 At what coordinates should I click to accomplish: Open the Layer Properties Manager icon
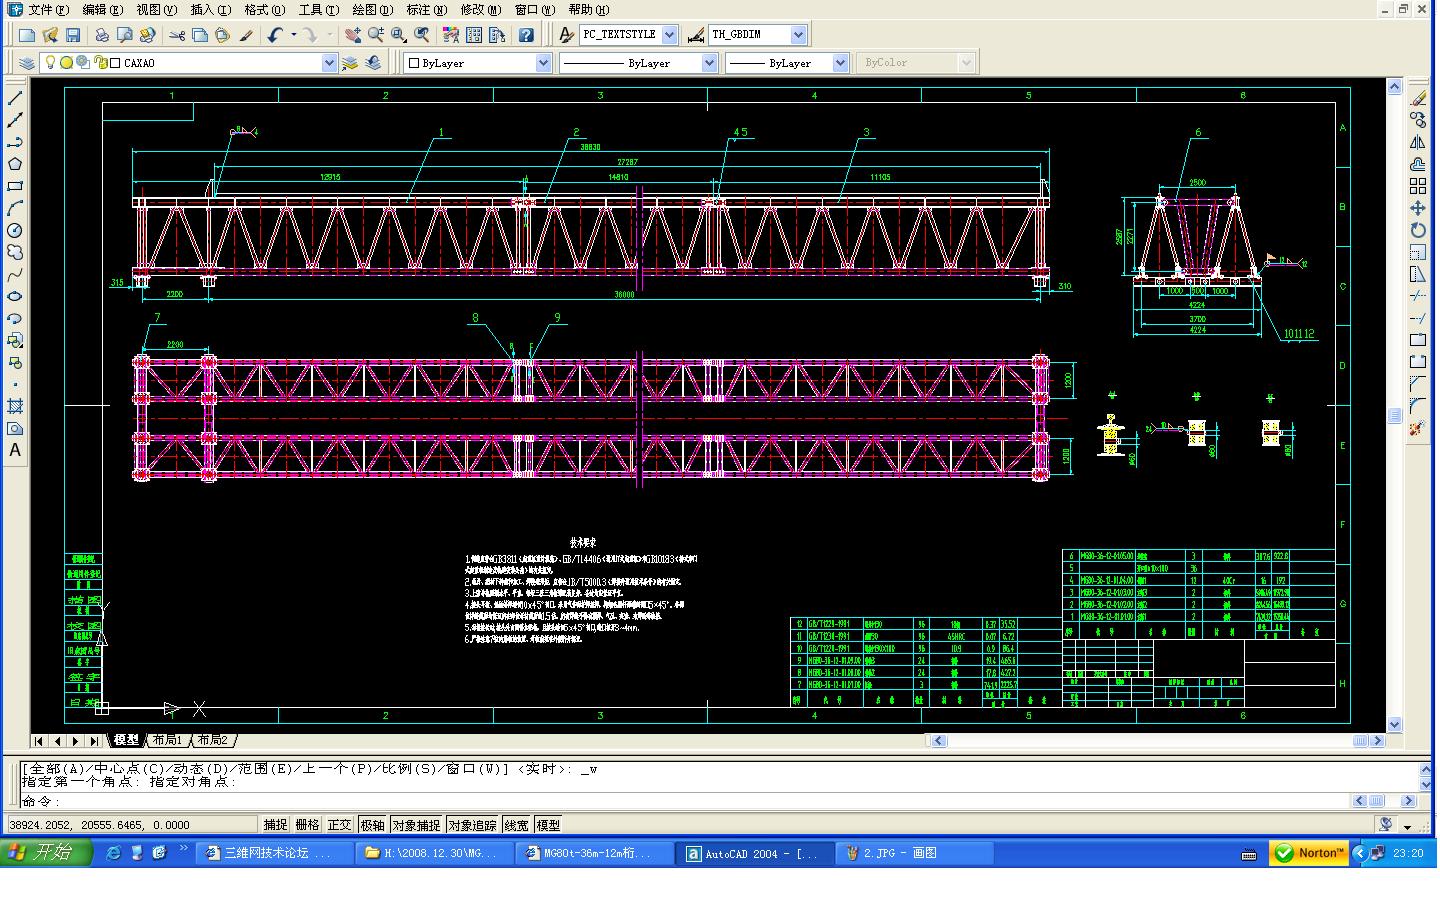click(x=27, y=63)
